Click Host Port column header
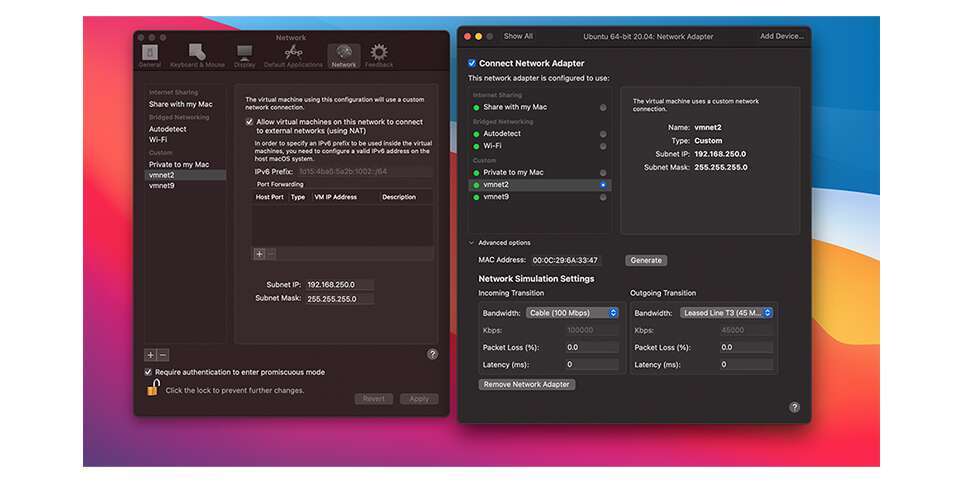Viewport: 965px width, 483px height. [x=270, y=198]
